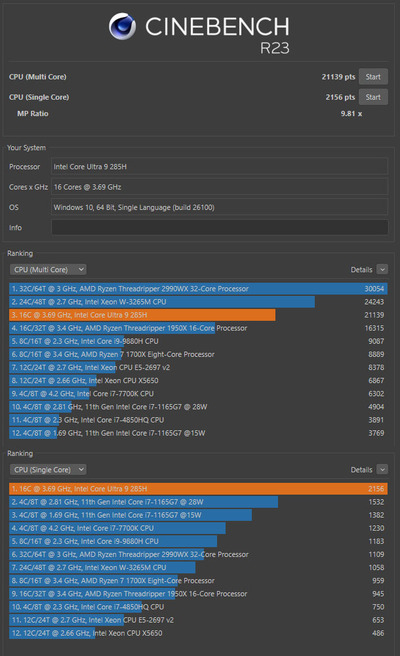Viewport: 400px width, 656px height.
Task: Select the Xeon E5-2697 v2 row scoring 8378
Action: point(198,367)
